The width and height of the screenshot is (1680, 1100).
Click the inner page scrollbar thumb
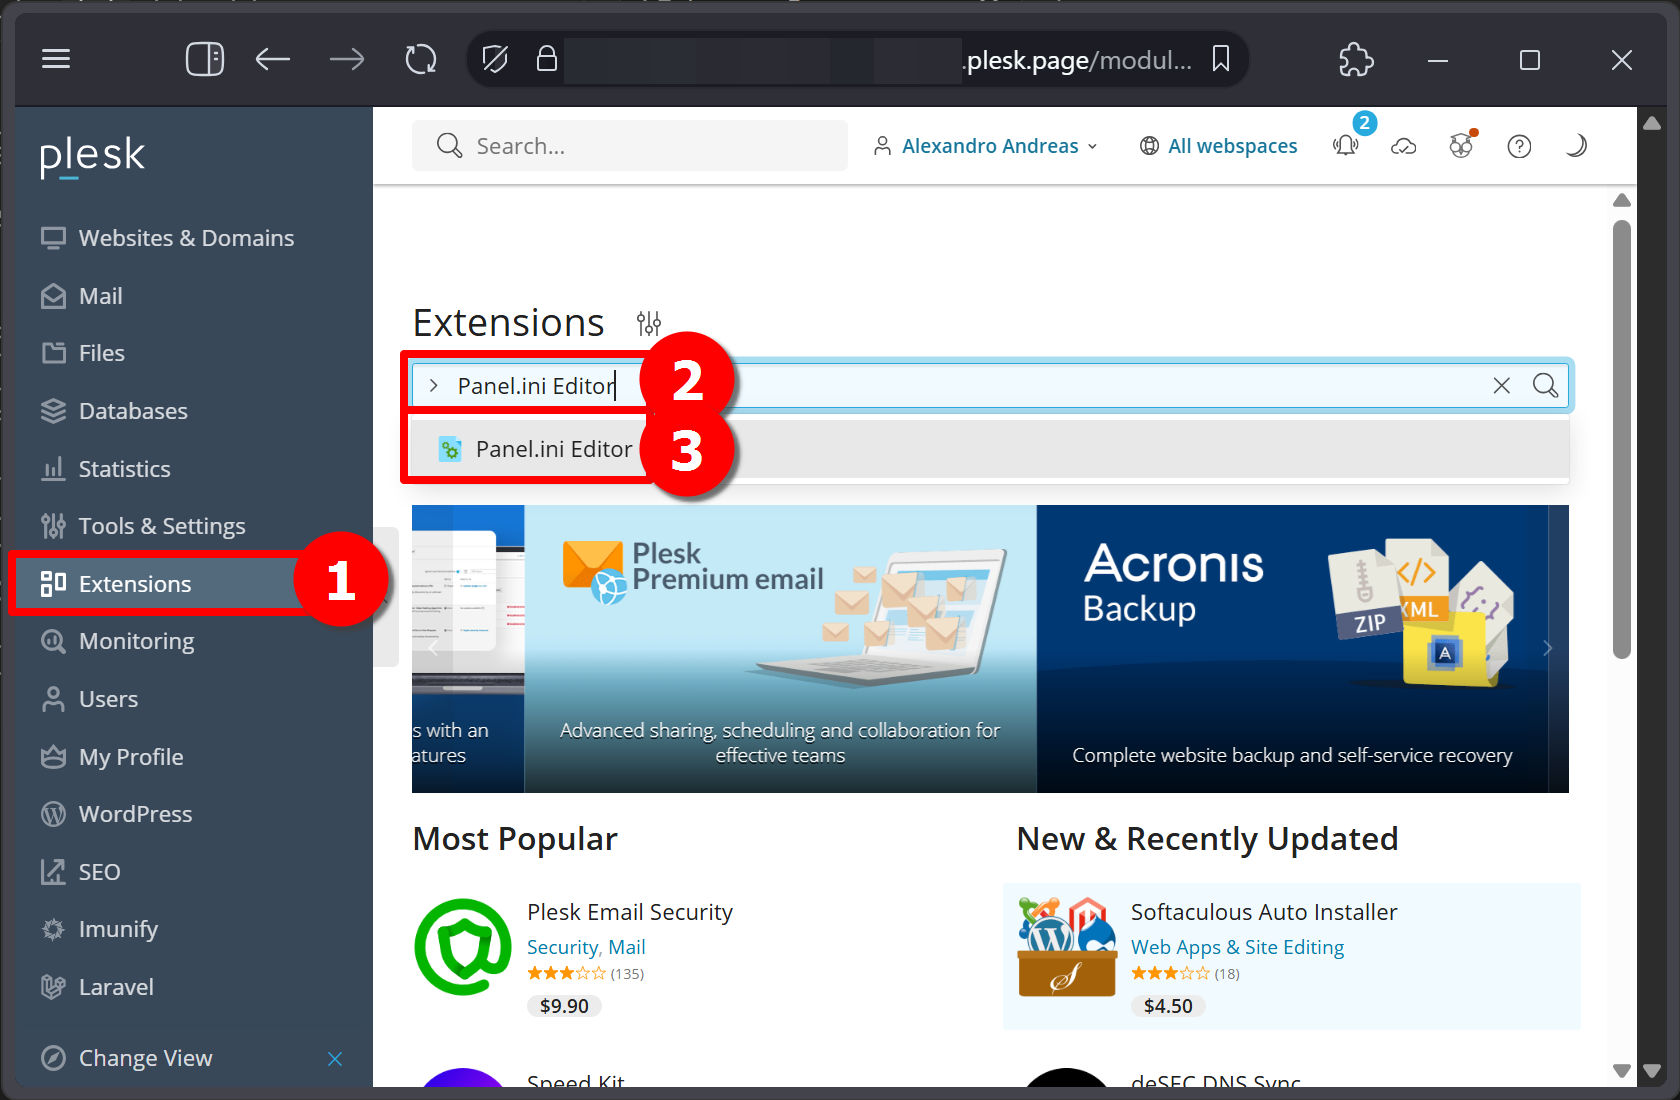tap(1622, 438)
